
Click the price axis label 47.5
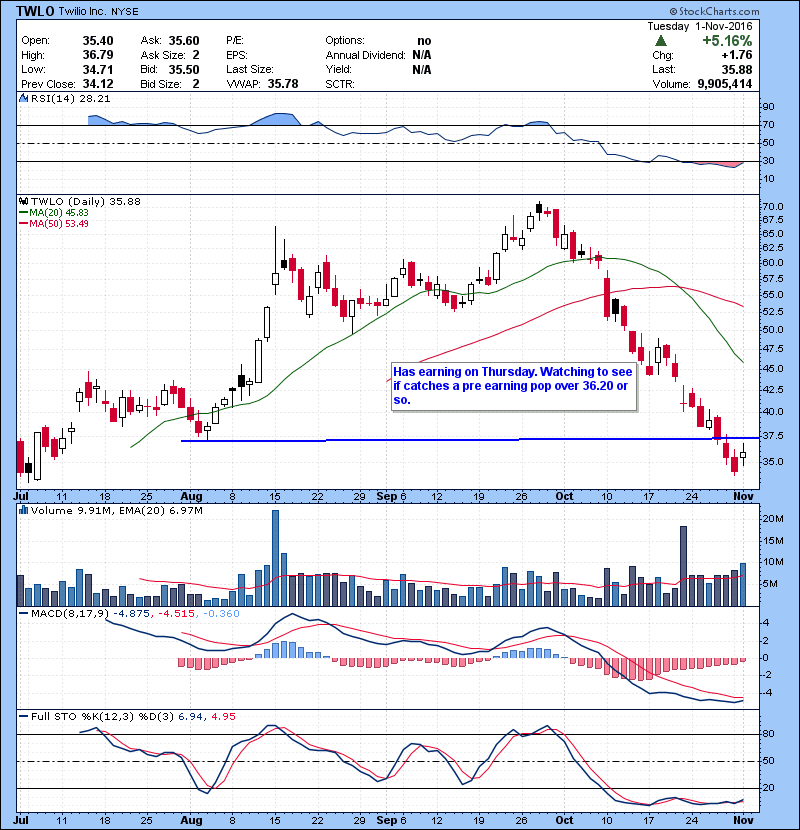(772, 349)
